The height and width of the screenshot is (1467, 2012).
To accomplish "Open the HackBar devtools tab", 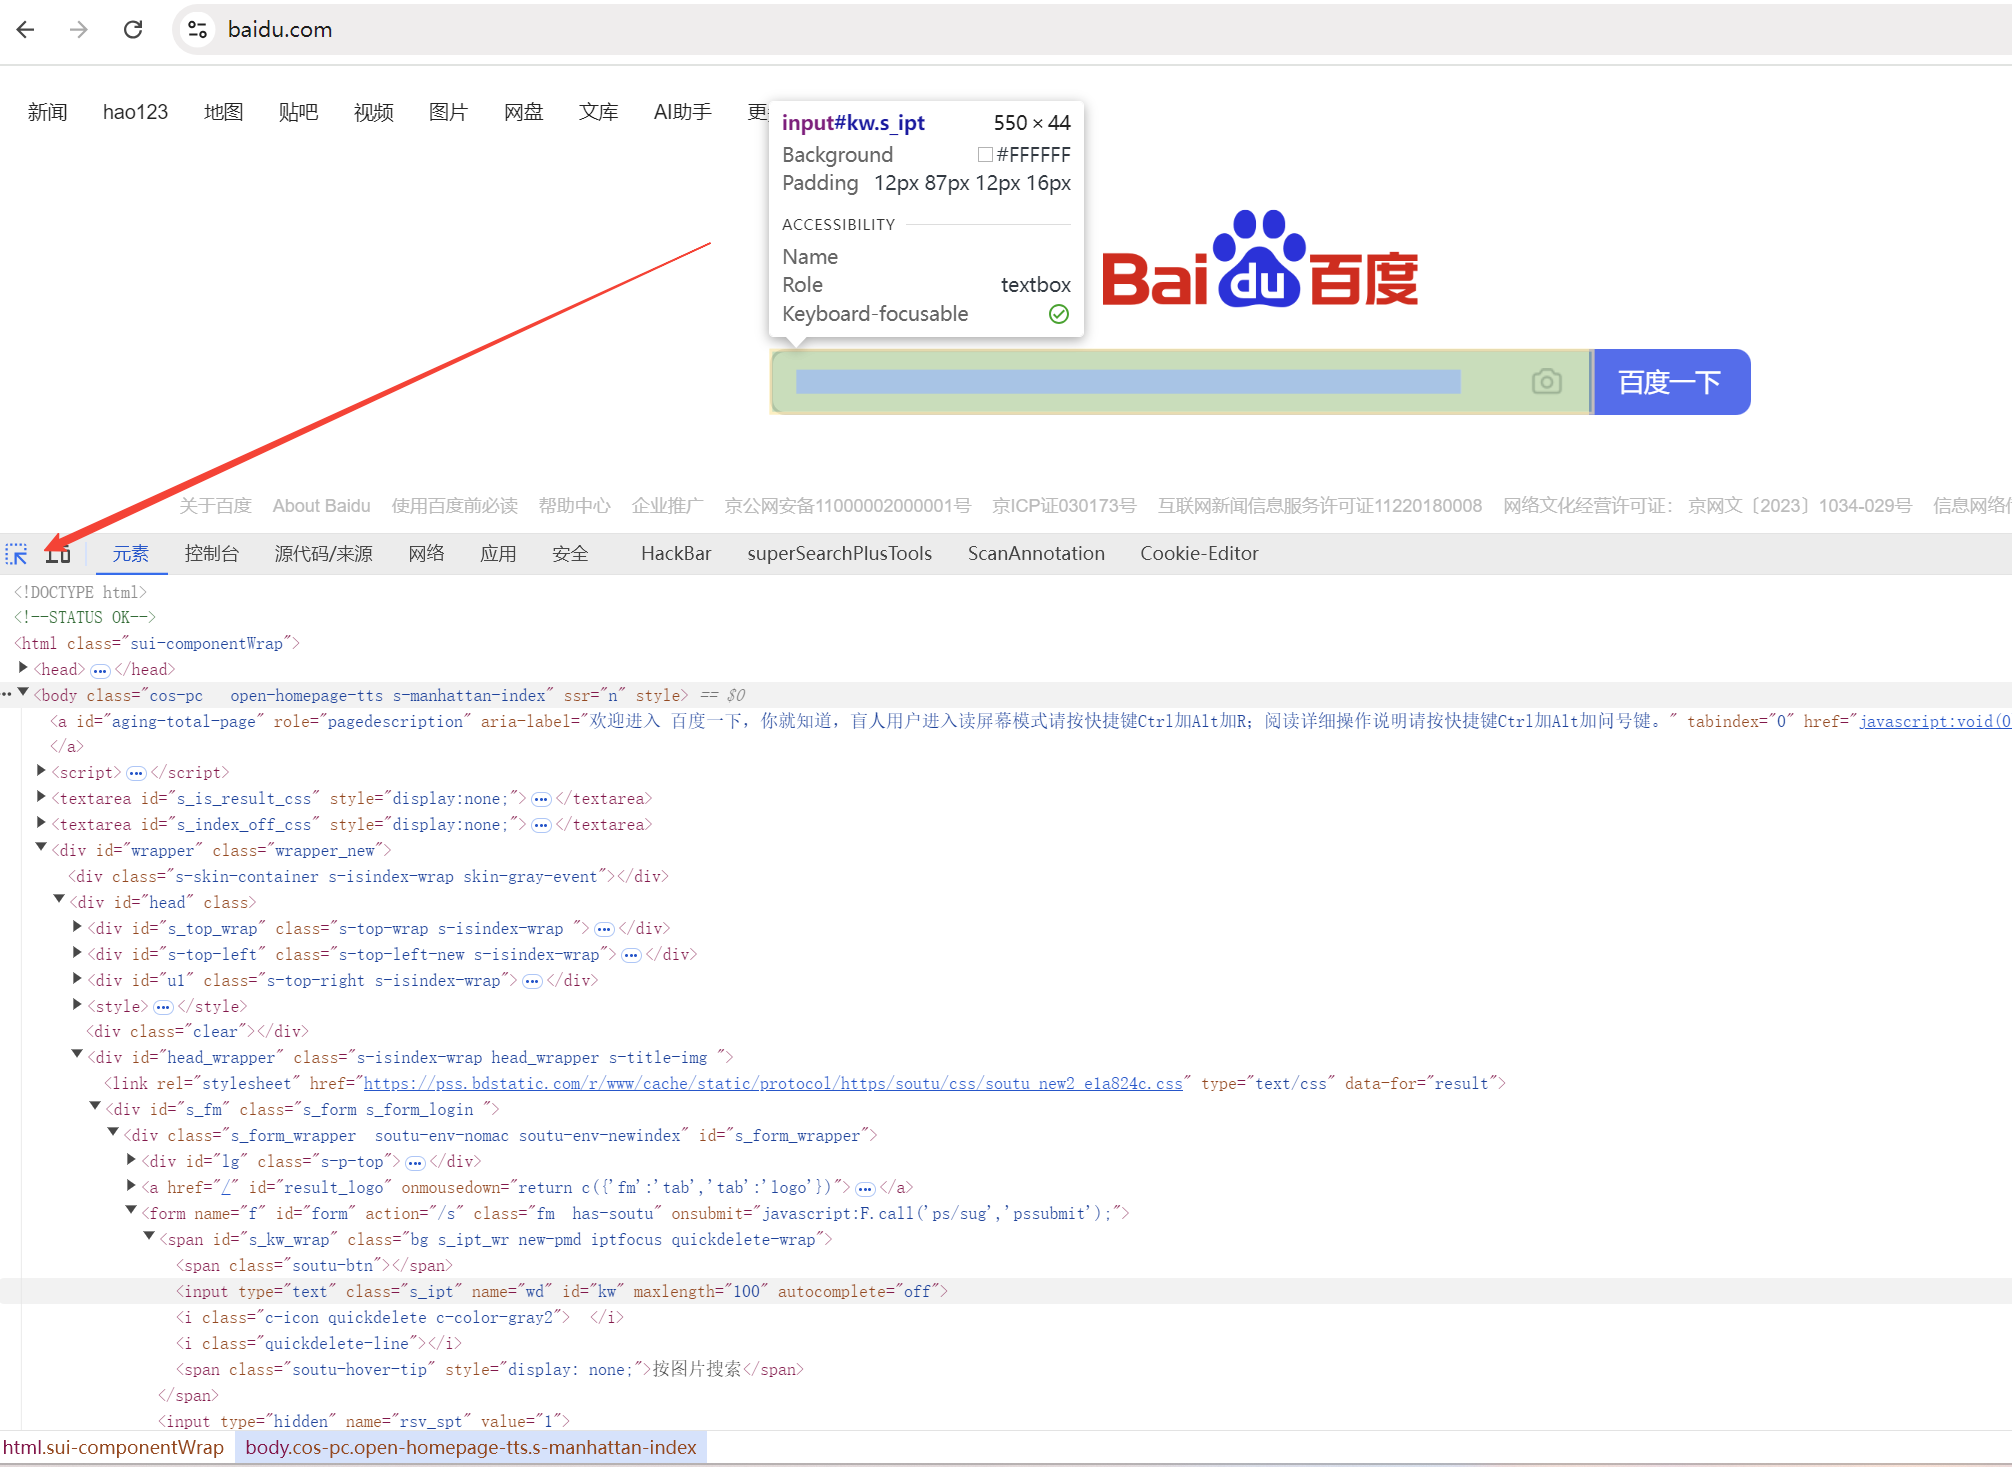I will (x=676, y=554).
